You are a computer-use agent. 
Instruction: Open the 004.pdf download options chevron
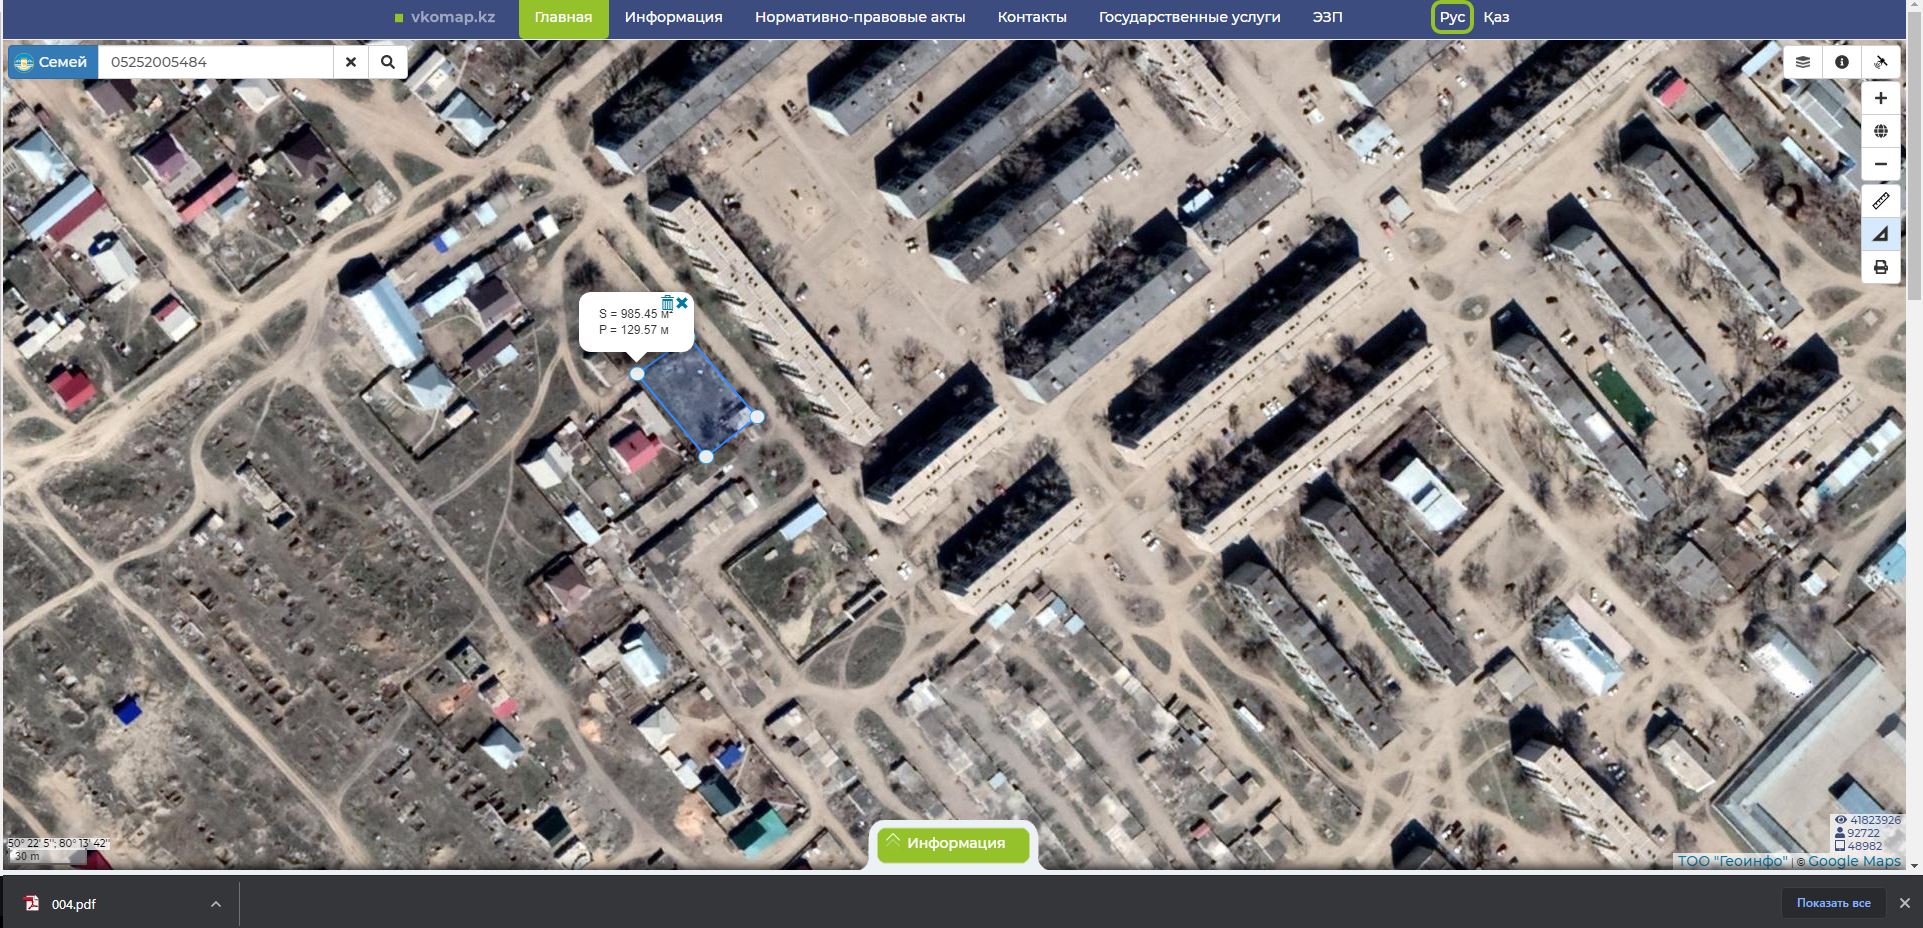click(216, 904)
